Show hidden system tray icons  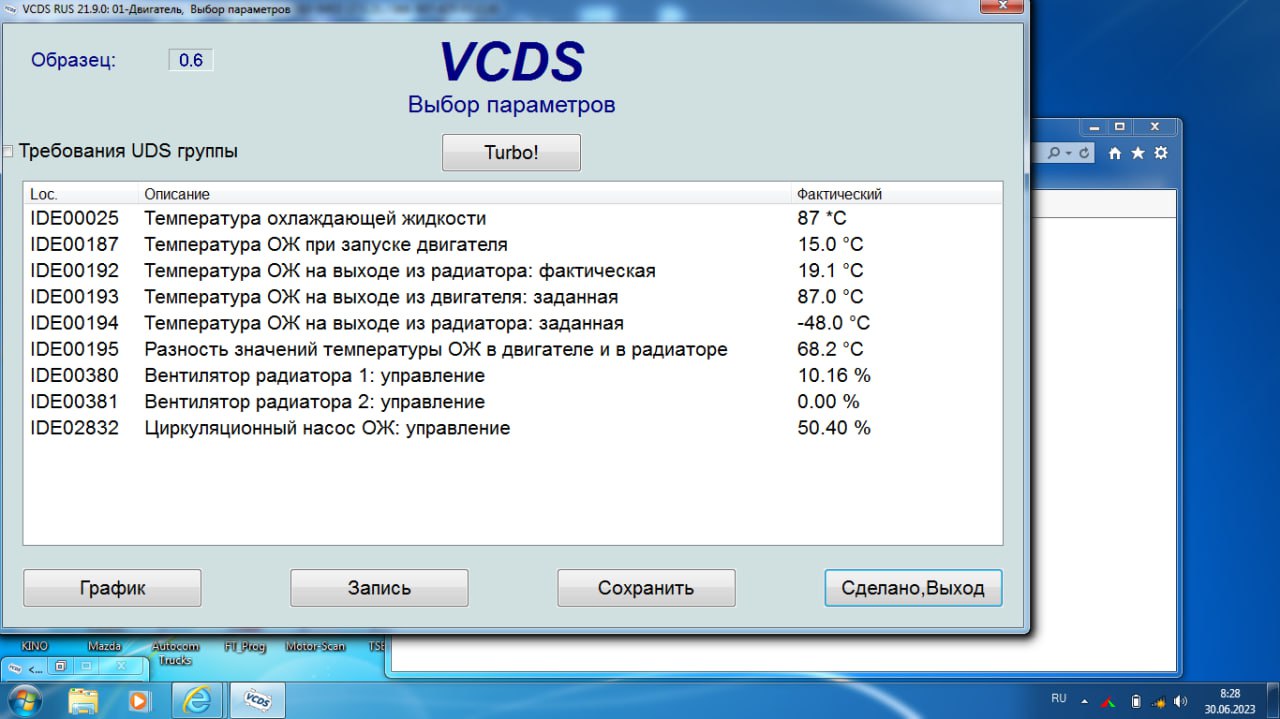pos(1085,700)
